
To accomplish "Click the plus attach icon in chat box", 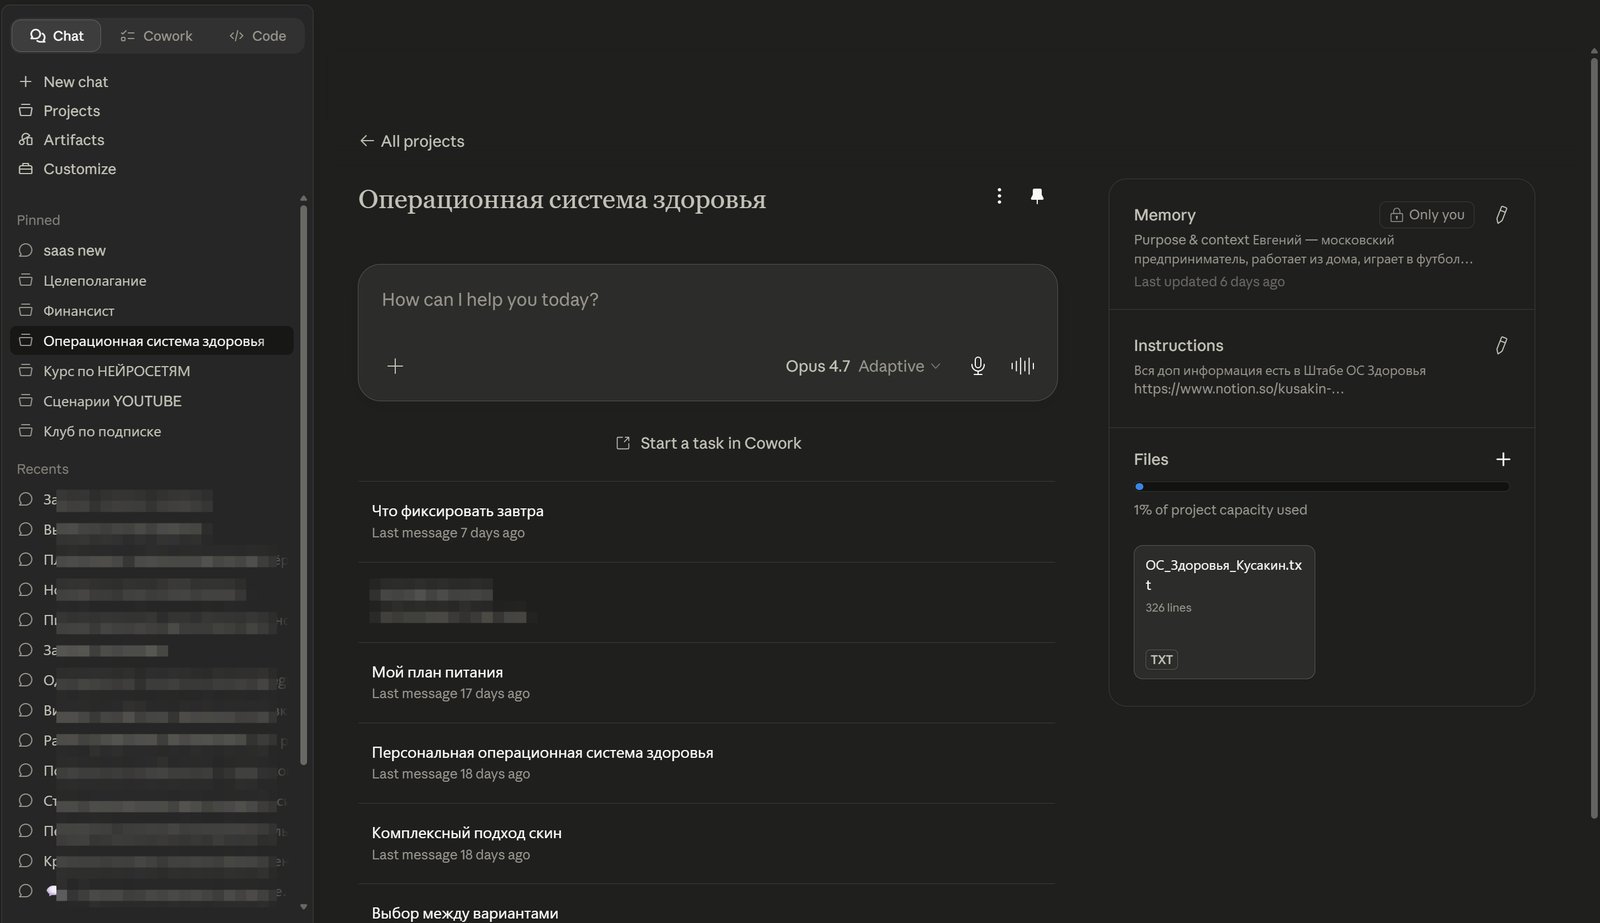I will point(395,366).
